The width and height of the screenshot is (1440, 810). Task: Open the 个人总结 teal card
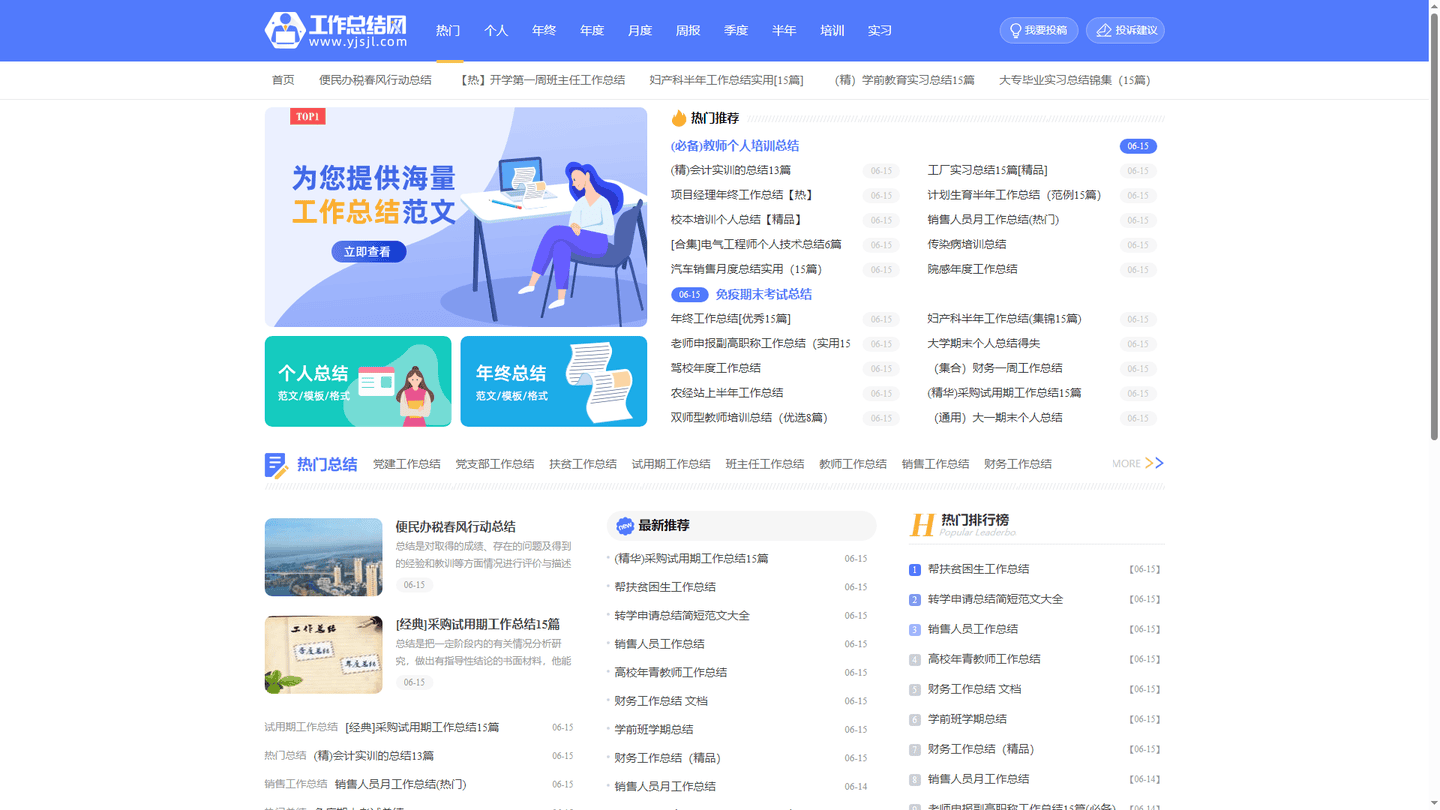pos(358,381)
